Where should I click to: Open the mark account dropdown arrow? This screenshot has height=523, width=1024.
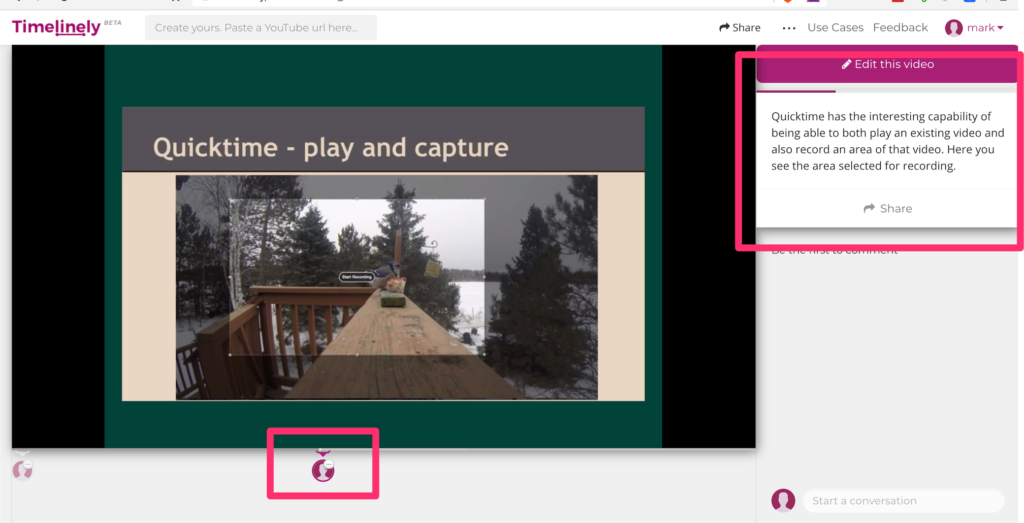pos(1000,28)
